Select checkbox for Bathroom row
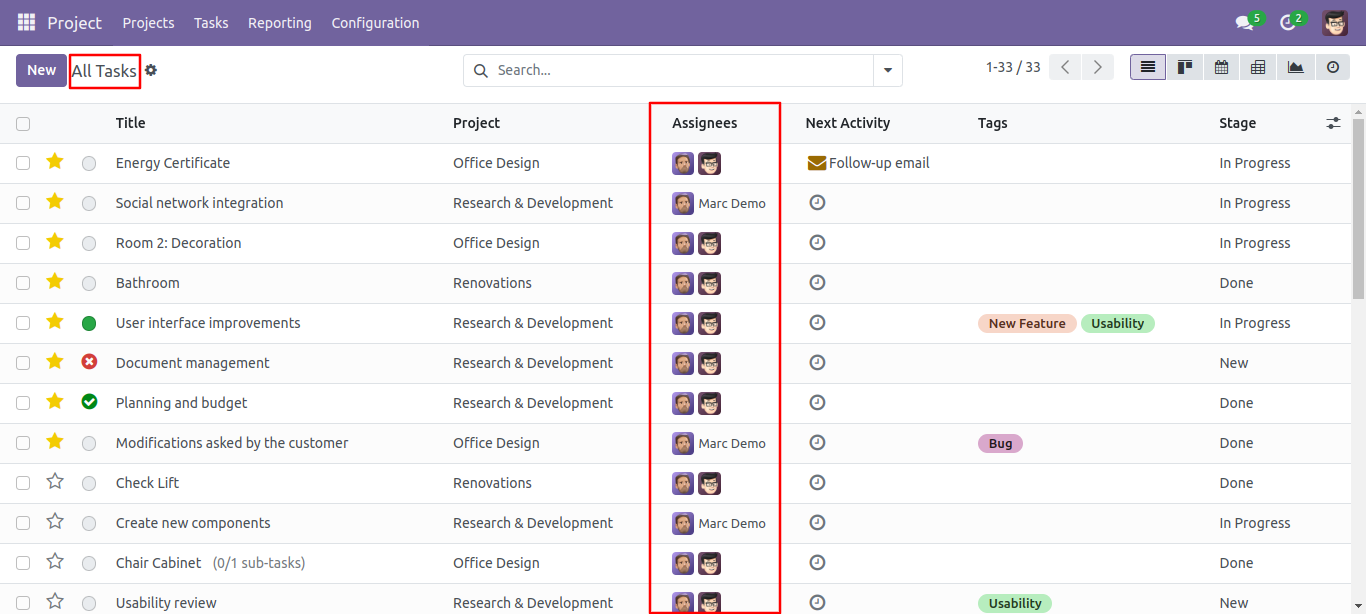 (23, 283)
